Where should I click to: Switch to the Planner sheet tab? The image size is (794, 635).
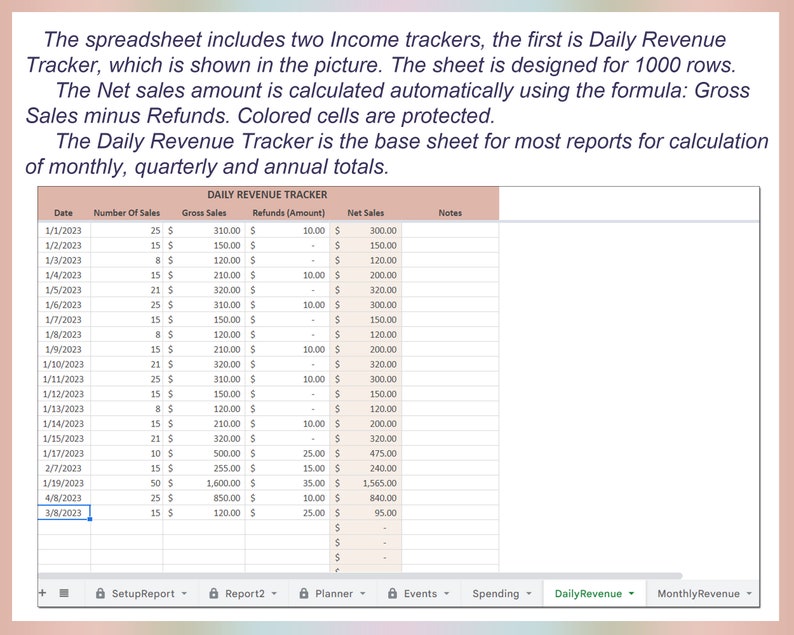(x=334, y=593)
